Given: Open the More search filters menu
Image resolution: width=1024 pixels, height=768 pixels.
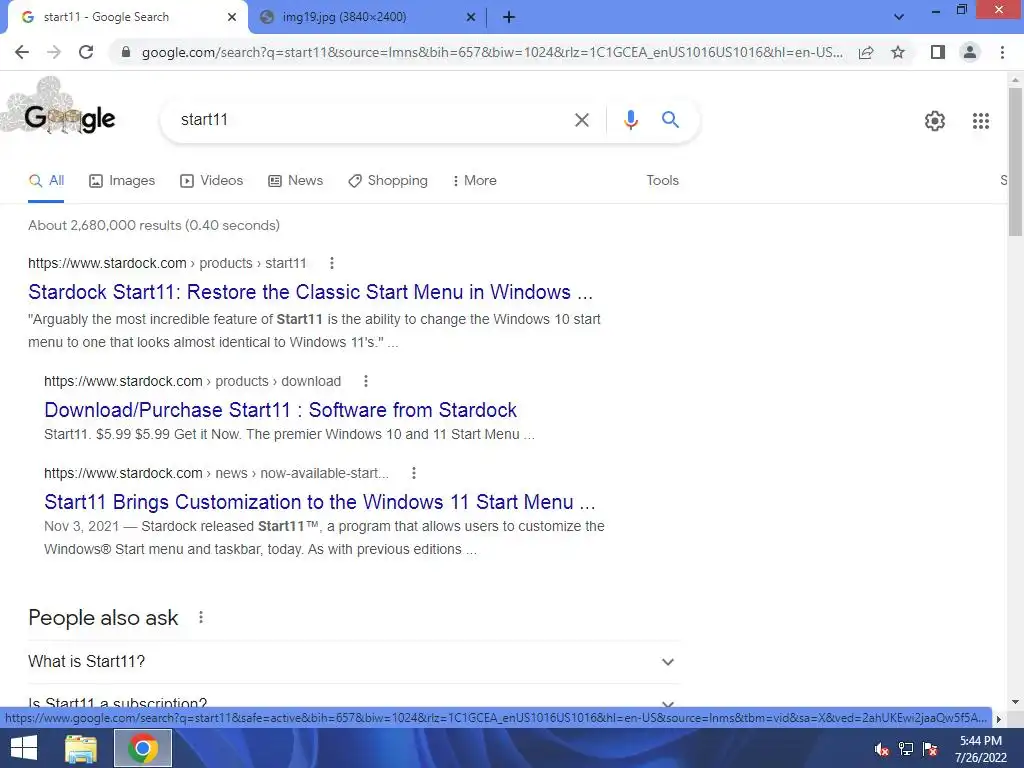Looking at the screenshot, I should coord(474,180).
